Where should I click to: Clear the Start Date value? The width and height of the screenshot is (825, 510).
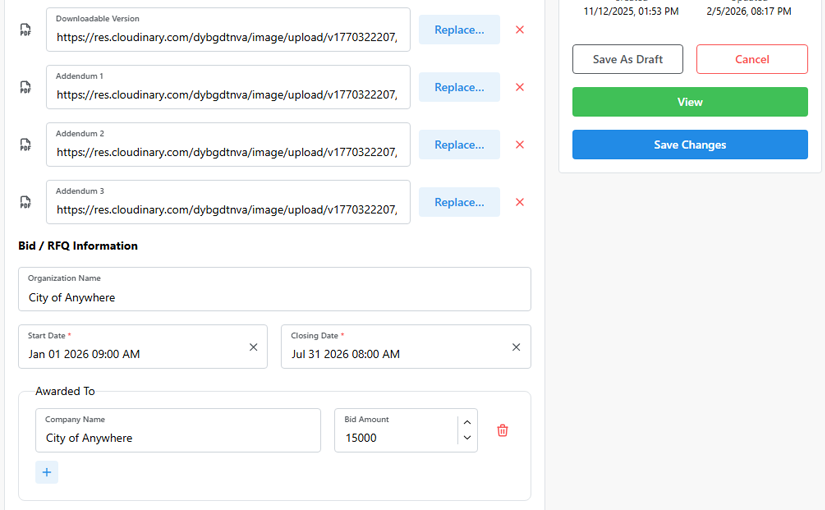click(253, 347)
